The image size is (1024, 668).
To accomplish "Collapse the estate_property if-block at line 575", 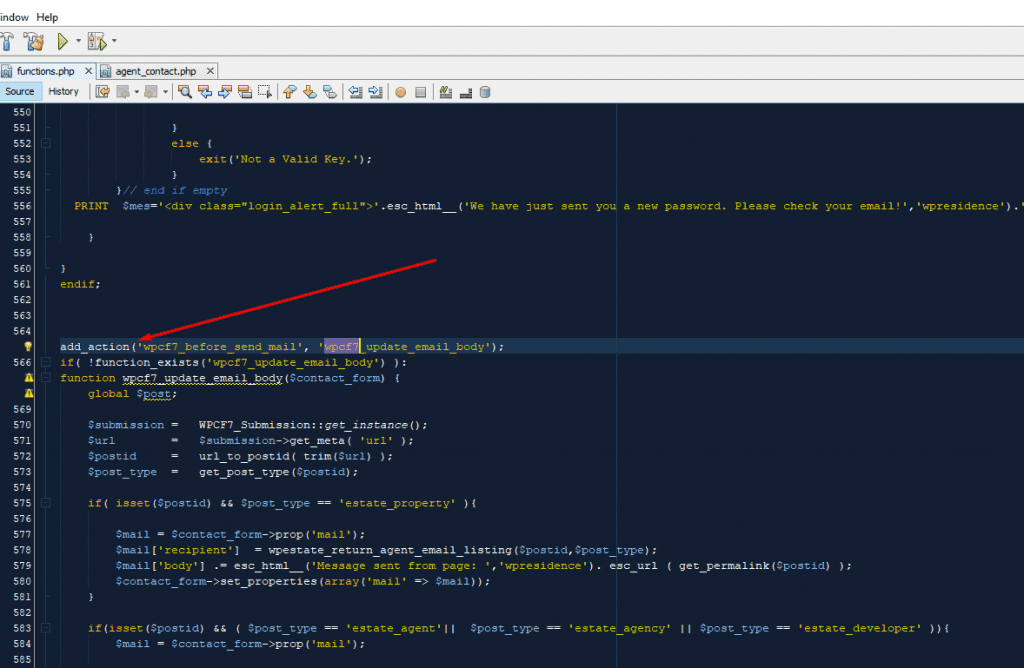I will (46, 503).
